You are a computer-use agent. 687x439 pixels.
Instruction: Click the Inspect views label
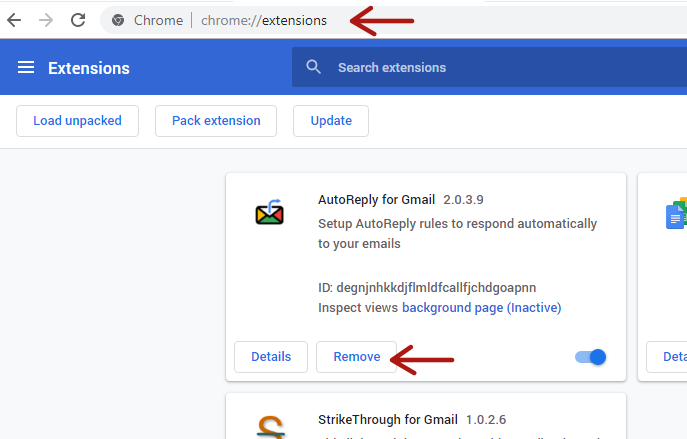[x=358, y=308]
